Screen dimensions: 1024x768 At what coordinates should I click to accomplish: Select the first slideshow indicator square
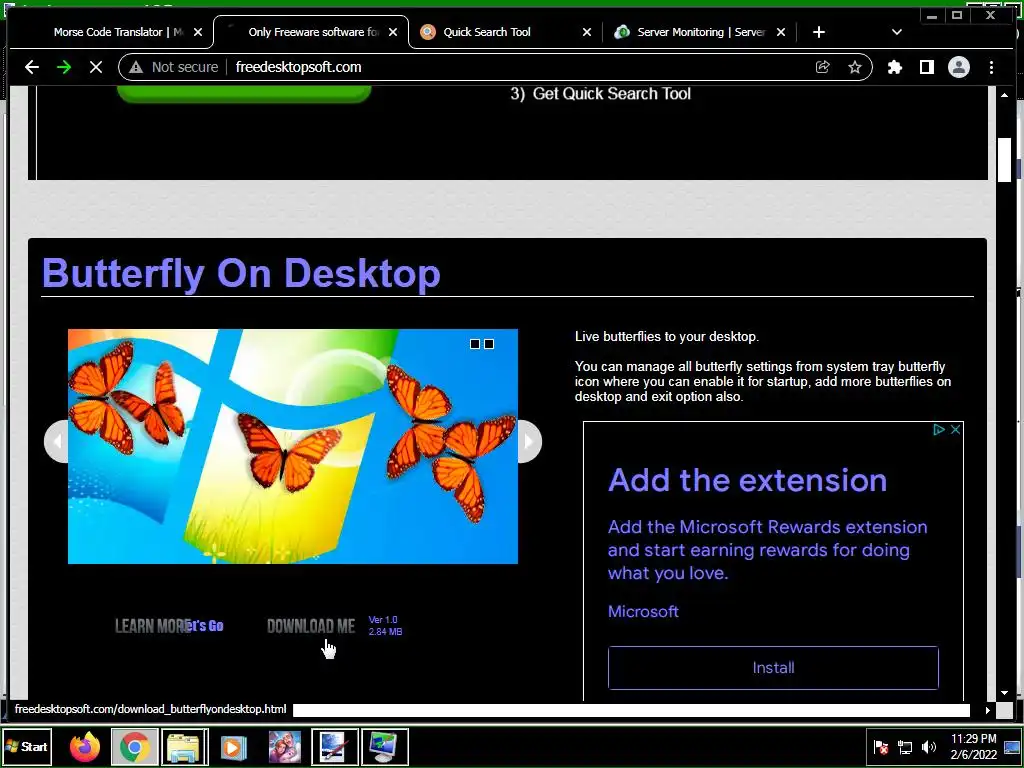(475, 344)
